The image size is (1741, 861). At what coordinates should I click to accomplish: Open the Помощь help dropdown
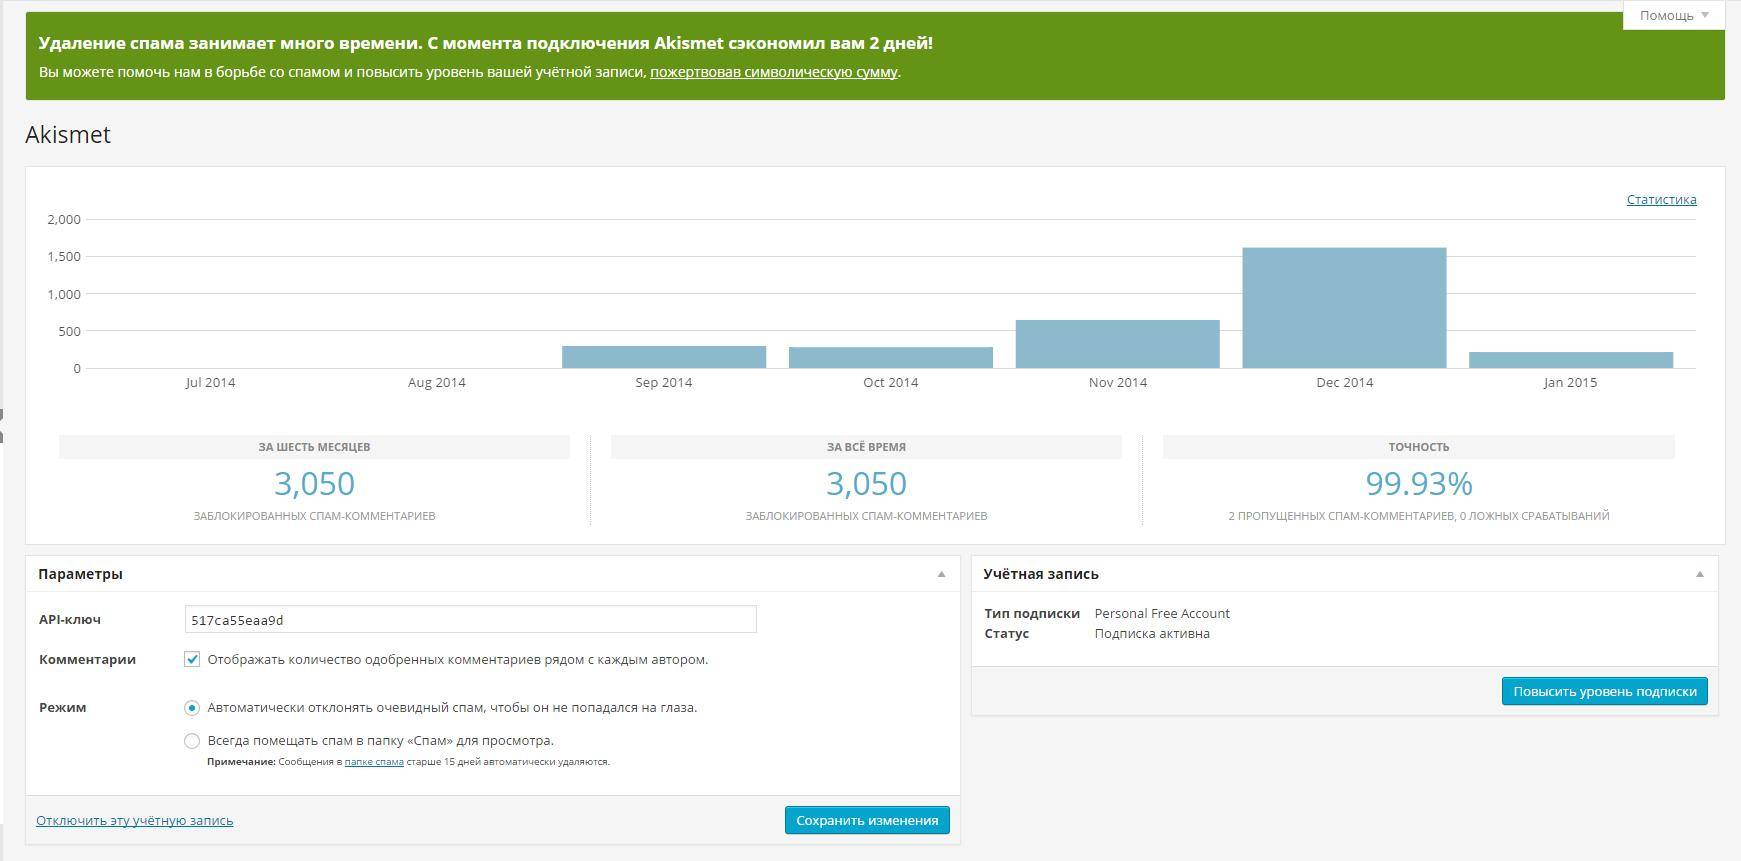(x=1673, y=15)
